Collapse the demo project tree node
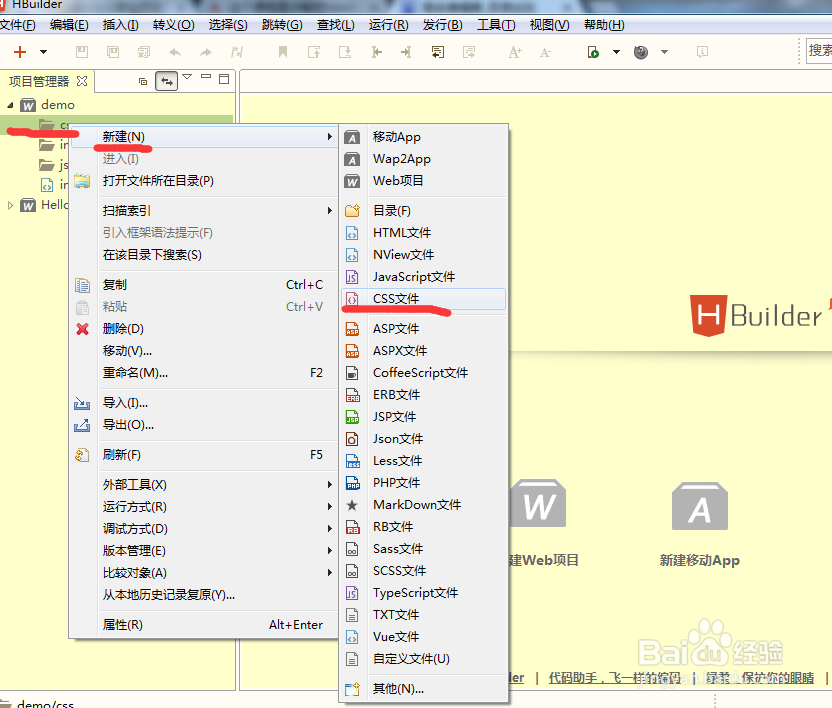The height and width of the screenshot is (708, 832). [x=9, y=104]
